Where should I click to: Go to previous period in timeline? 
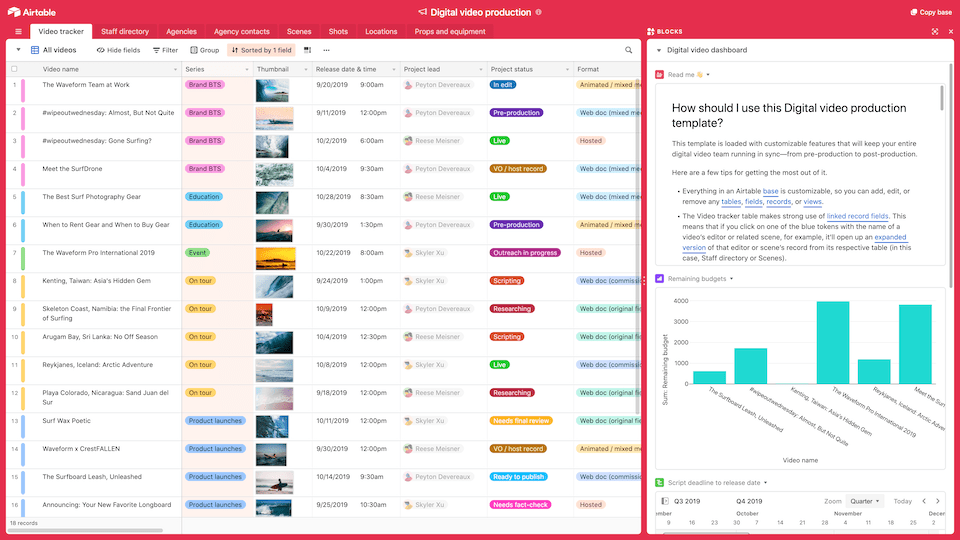924,501
